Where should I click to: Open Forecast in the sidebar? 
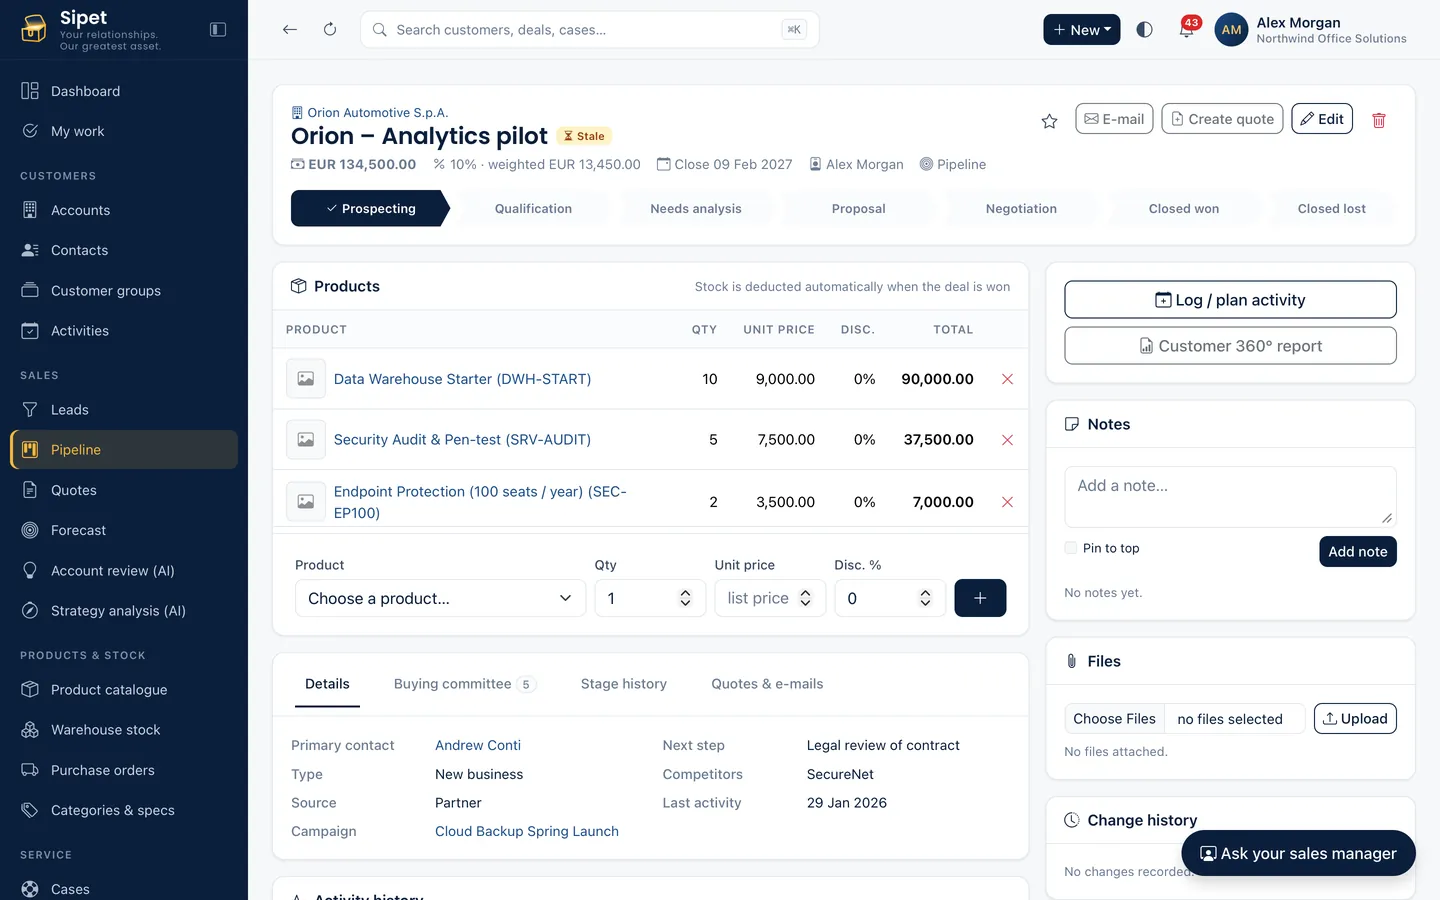(x=124, y=530)
